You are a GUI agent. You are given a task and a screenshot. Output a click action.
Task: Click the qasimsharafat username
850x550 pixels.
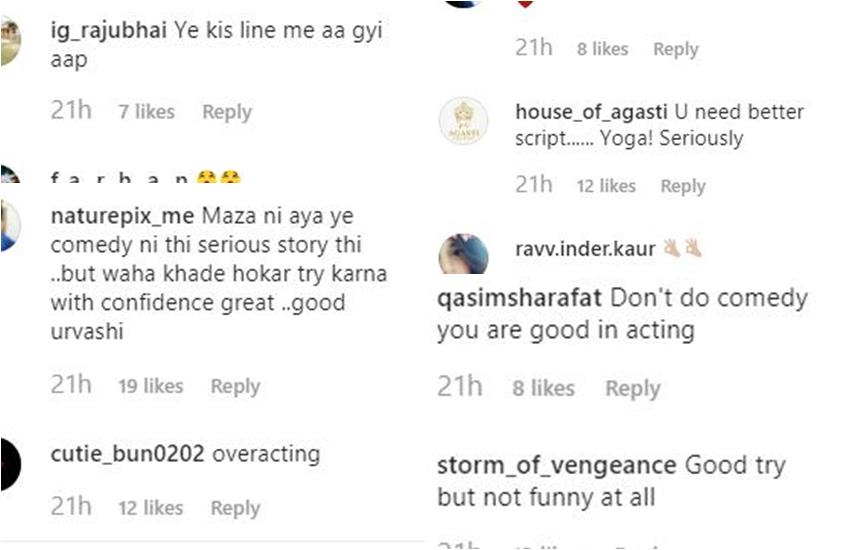coord(519,298)
